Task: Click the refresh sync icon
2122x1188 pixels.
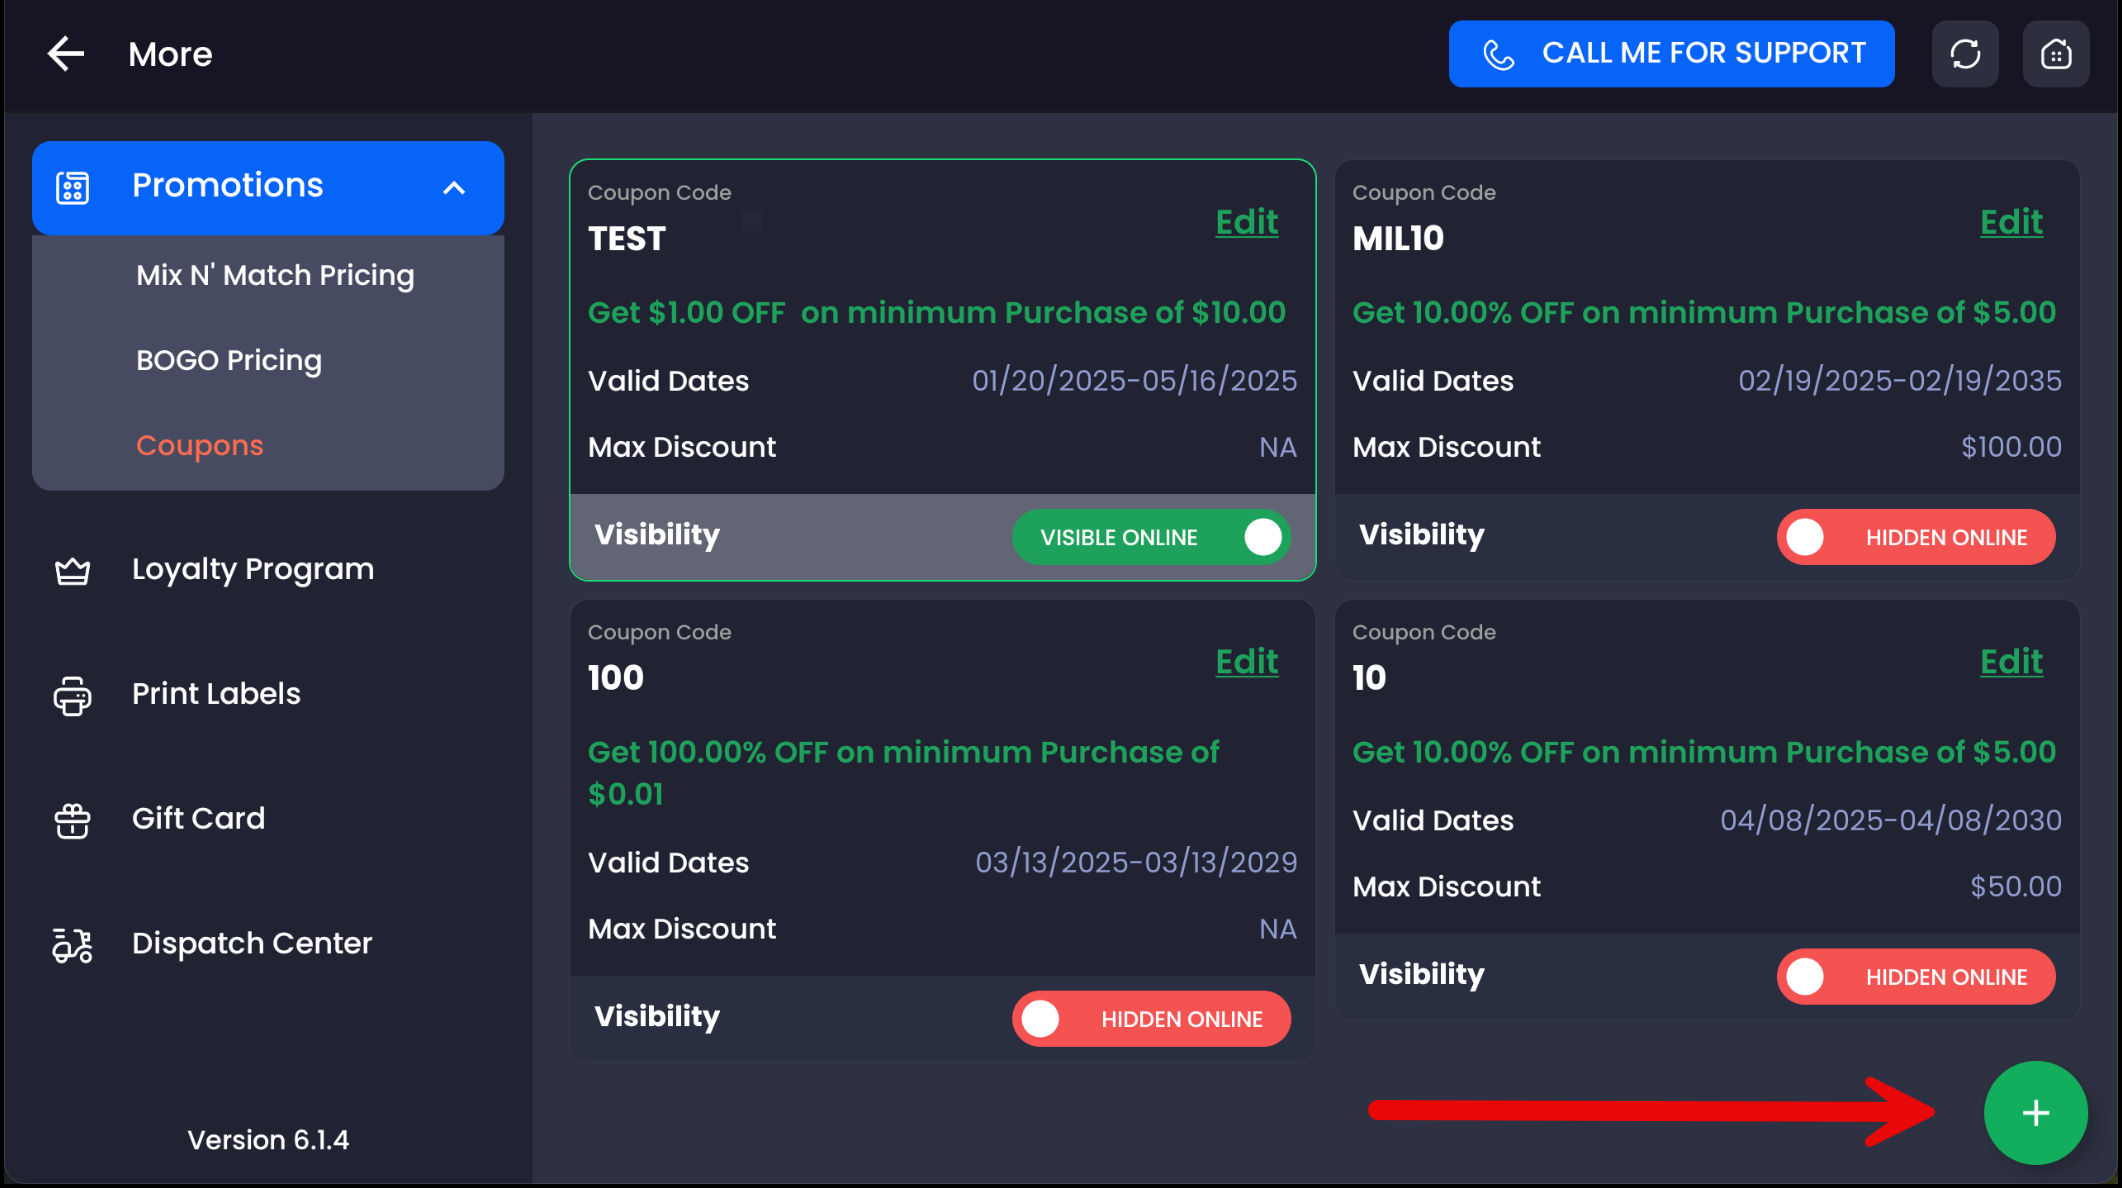Action: (1965, 54)
